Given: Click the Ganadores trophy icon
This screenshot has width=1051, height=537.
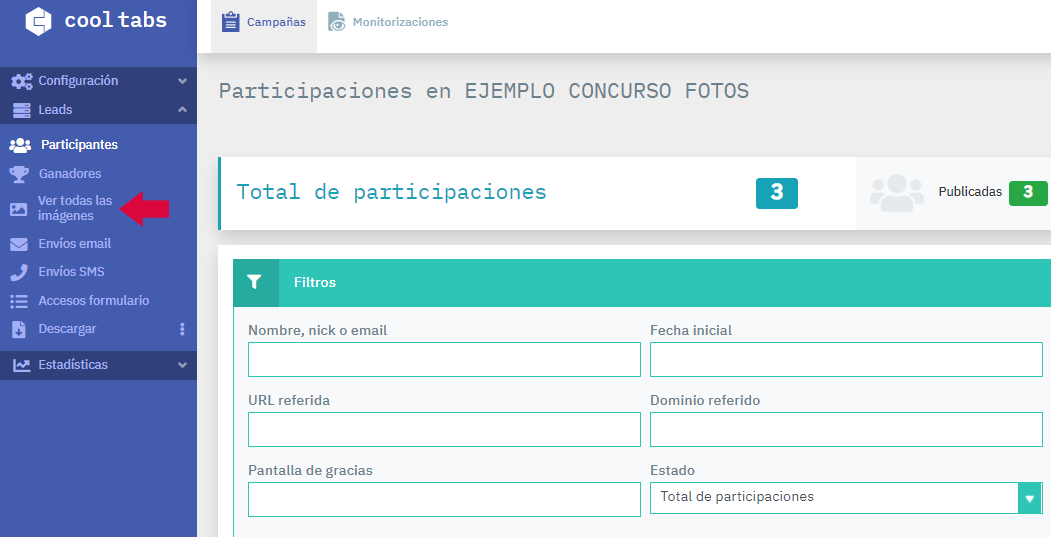Looking at the screenshot, I should [19, 174].
